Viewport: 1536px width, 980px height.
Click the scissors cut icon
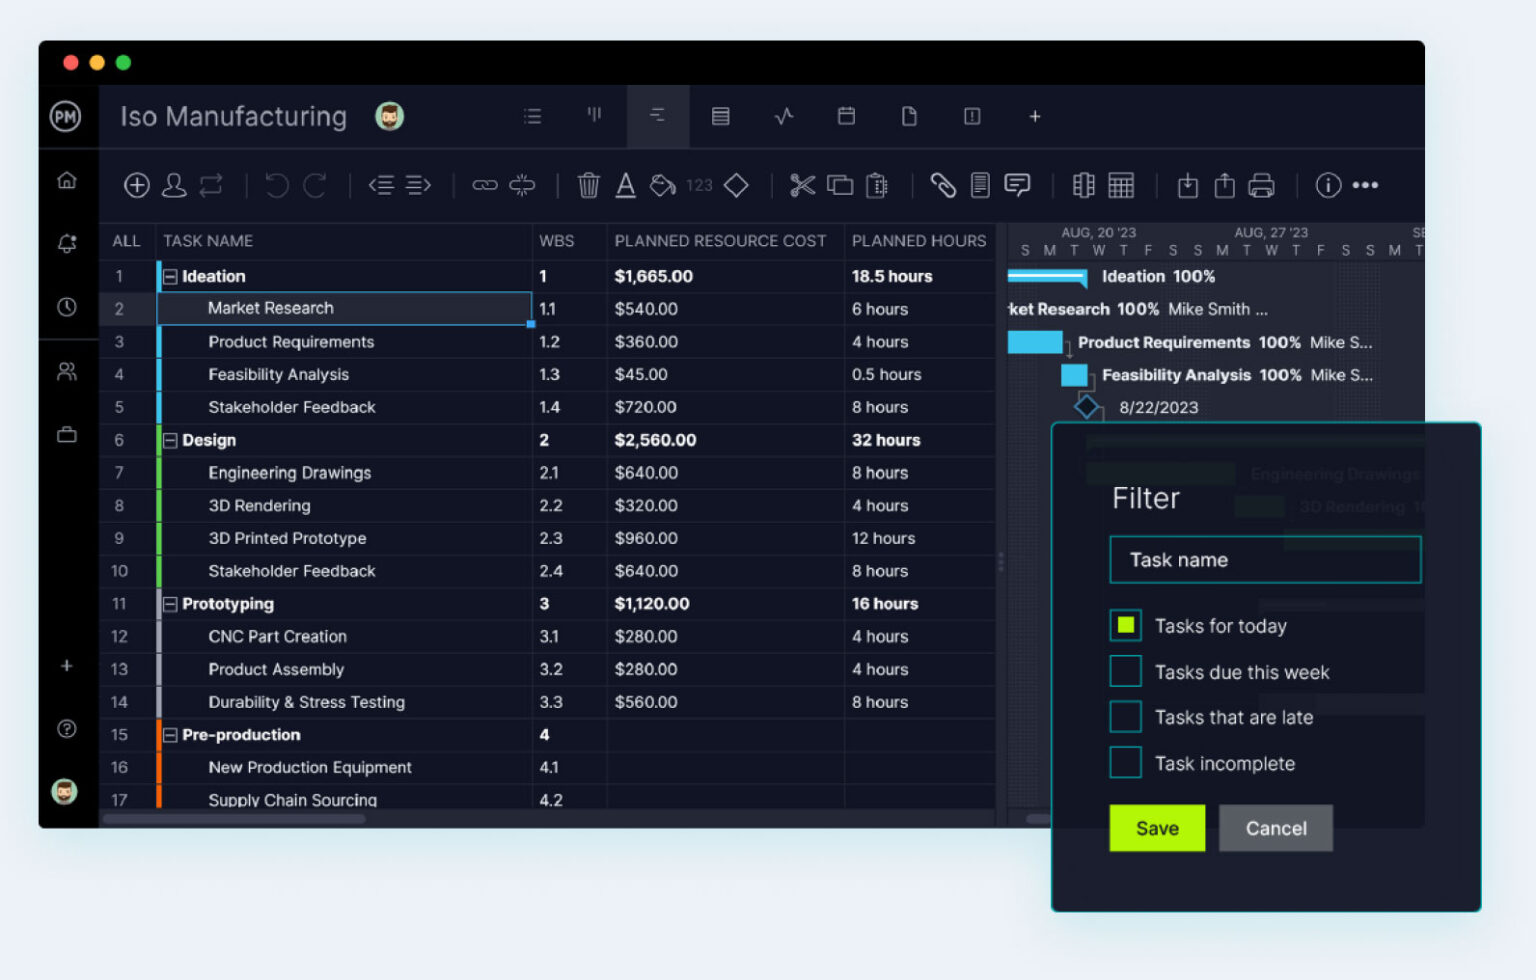pos(802,185)
